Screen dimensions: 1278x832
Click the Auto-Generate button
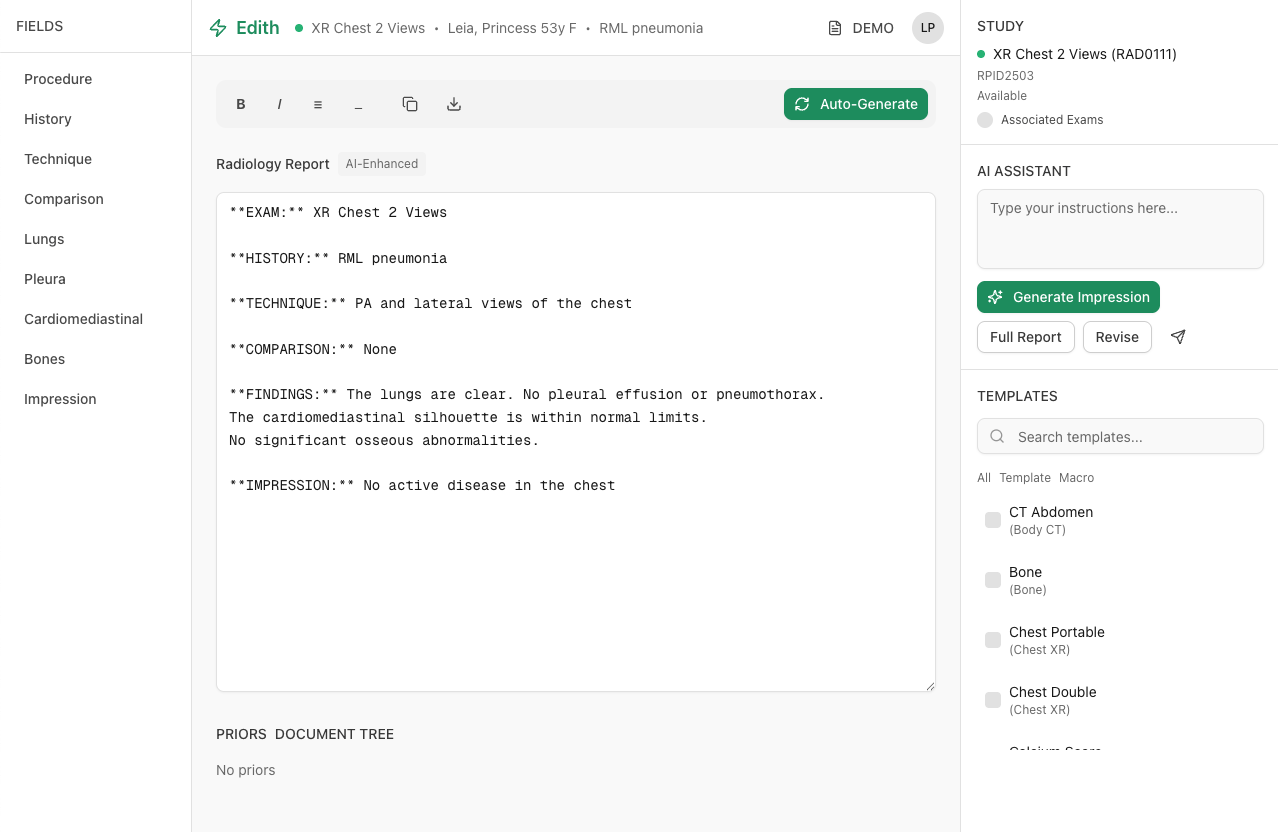point(855,104)
